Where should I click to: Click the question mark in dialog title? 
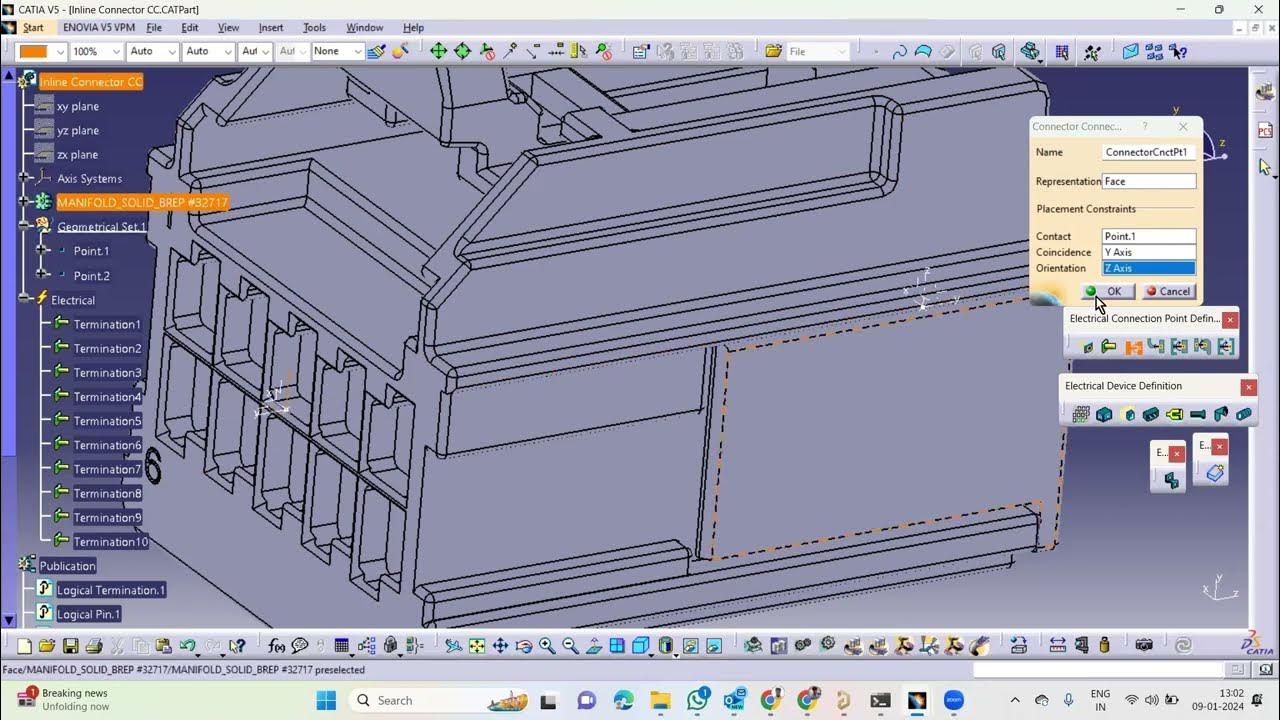point(1145,127)
